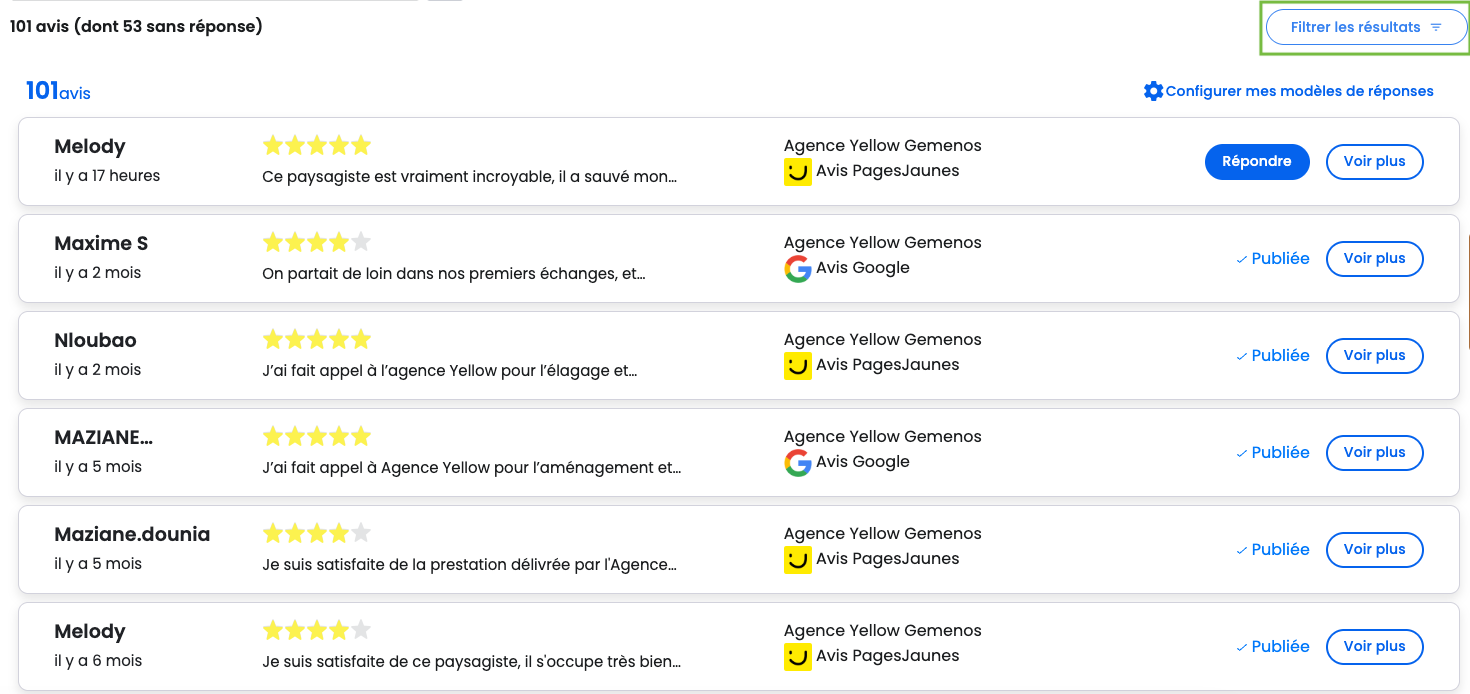Open the Filtrer les résultats filter

pyautogui.click(x=1365, y=28)
